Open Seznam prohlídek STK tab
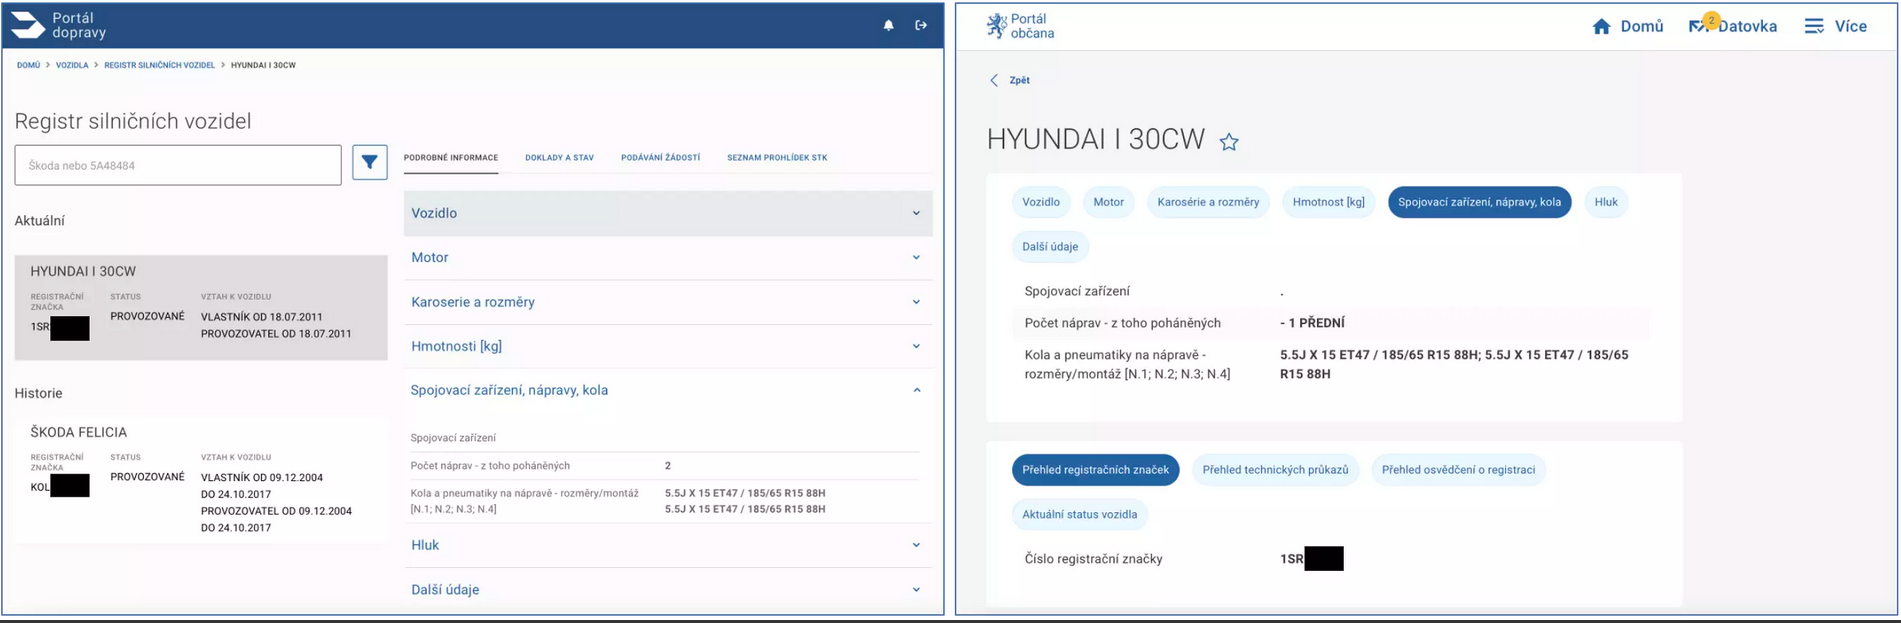Screen dimensions: 1901x623 click(x=777, y=158)
